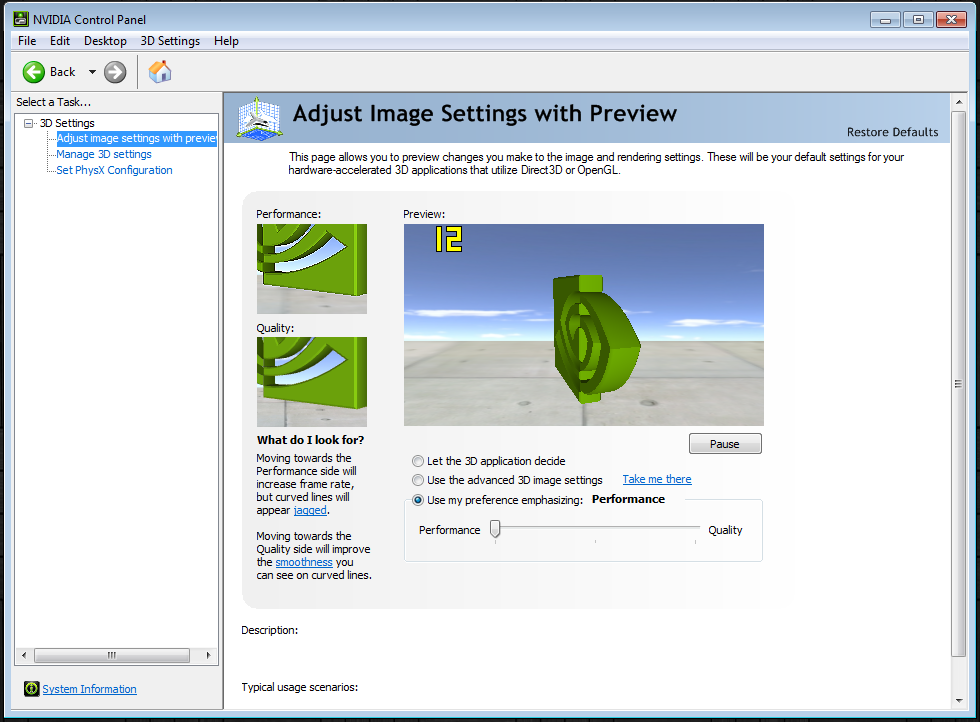Click the task pane horizontal scrollbar thumb
This screenshot has width=980, height=722.
pyautogui.click(x=112, y=655)
